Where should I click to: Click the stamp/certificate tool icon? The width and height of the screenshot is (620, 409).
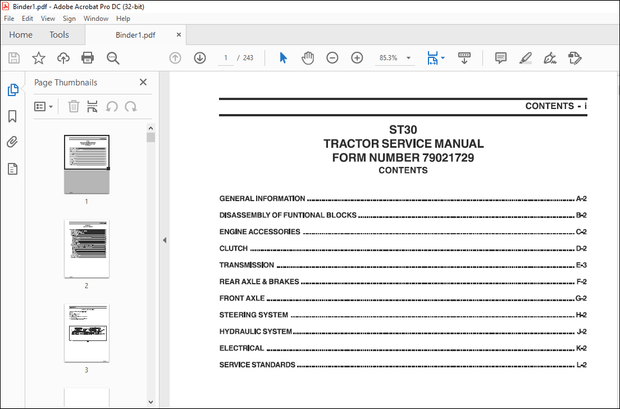click(x=575, y=58)
